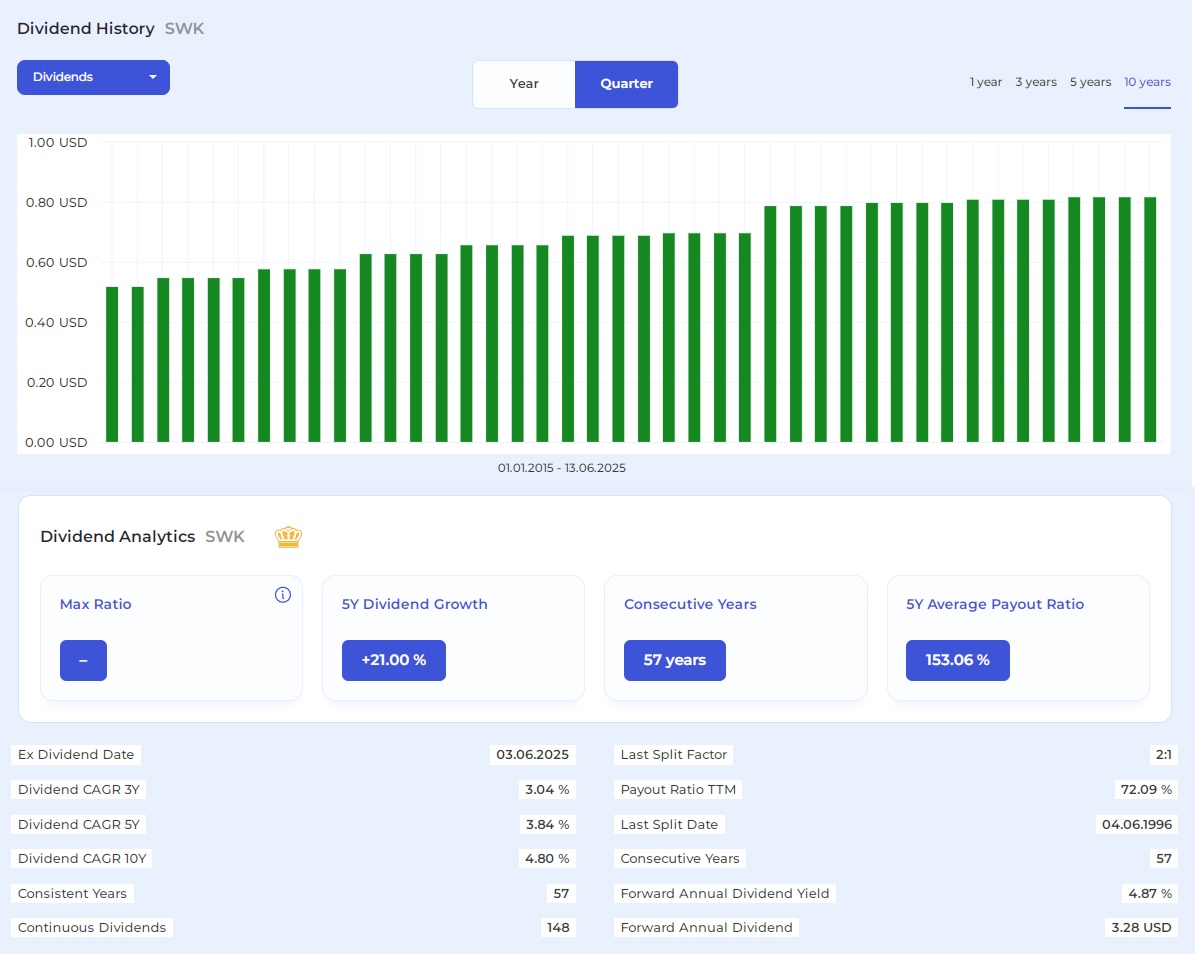Viewport: 1200px width, 954px height.
Task: Click the Consistent Years label
Action: [x=72, y=893]
